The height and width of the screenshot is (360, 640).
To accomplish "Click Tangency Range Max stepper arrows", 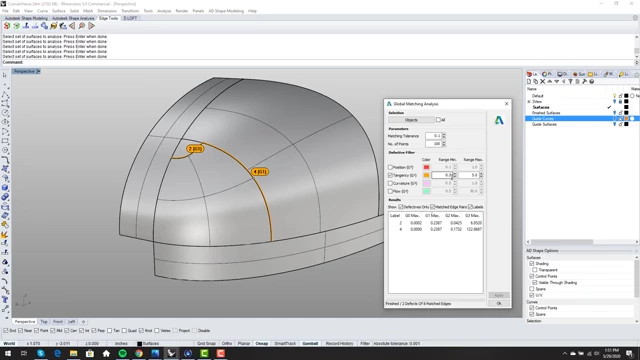I will [x=481, y=175].
